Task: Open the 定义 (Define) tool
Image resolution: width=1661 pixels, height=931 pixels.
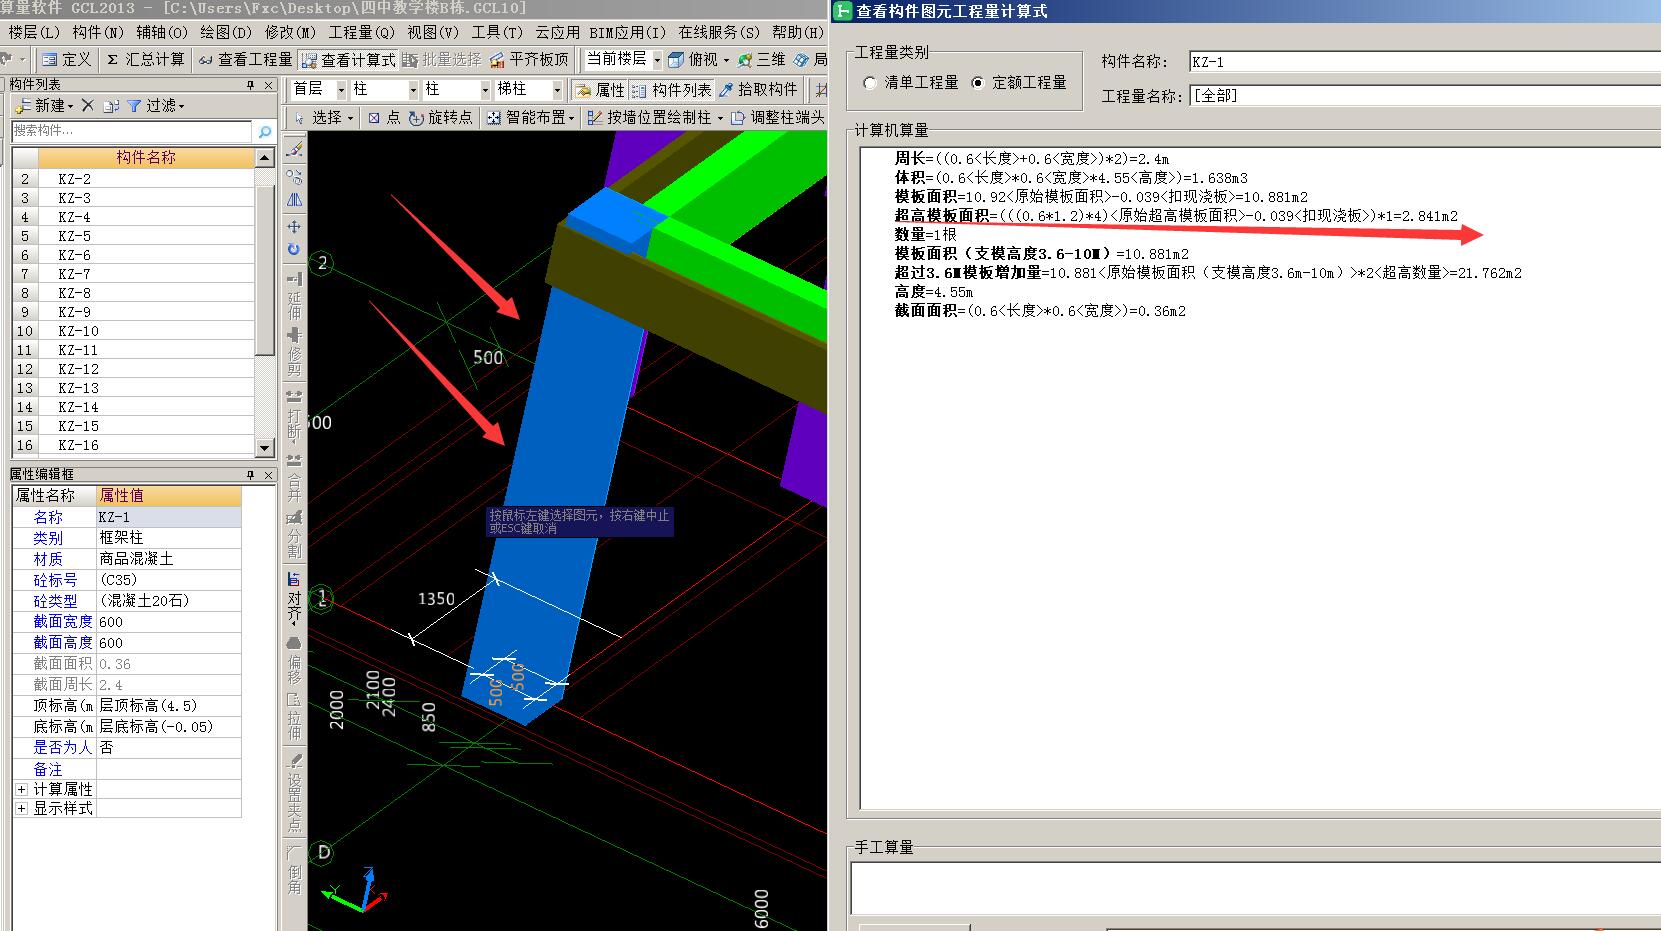Action: [66, 60]
